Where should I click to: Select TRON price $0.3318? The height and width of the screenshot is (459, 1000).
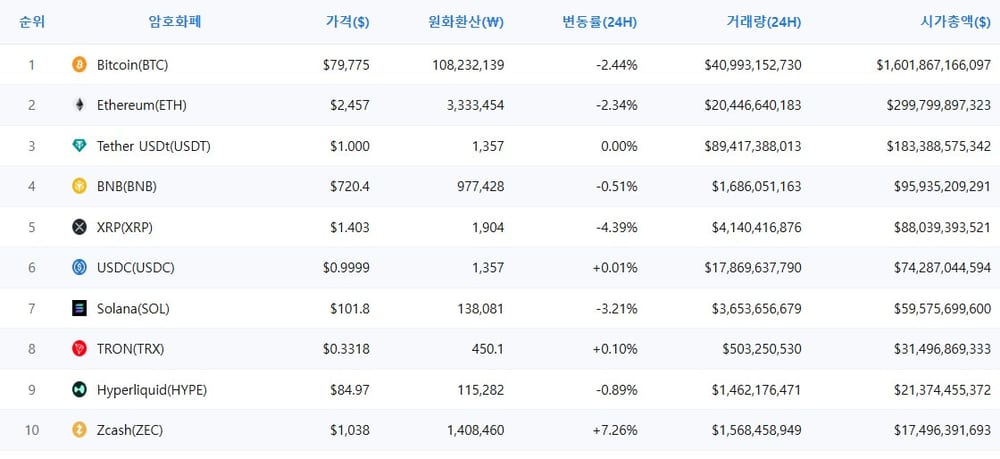tap(346, 349)
